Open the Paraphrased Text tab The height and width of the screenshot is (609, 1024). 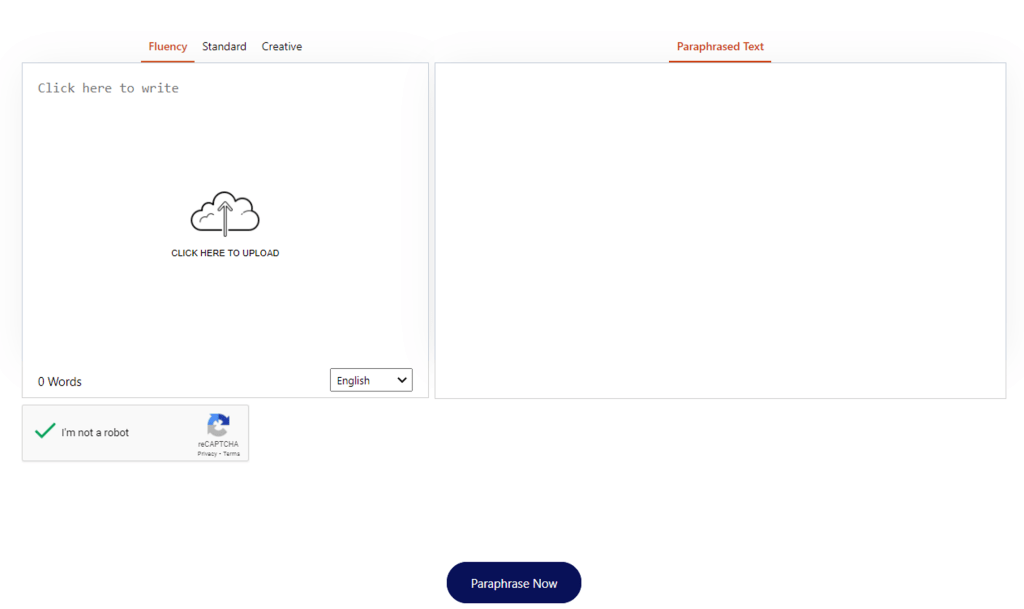(x=720, y=47)
